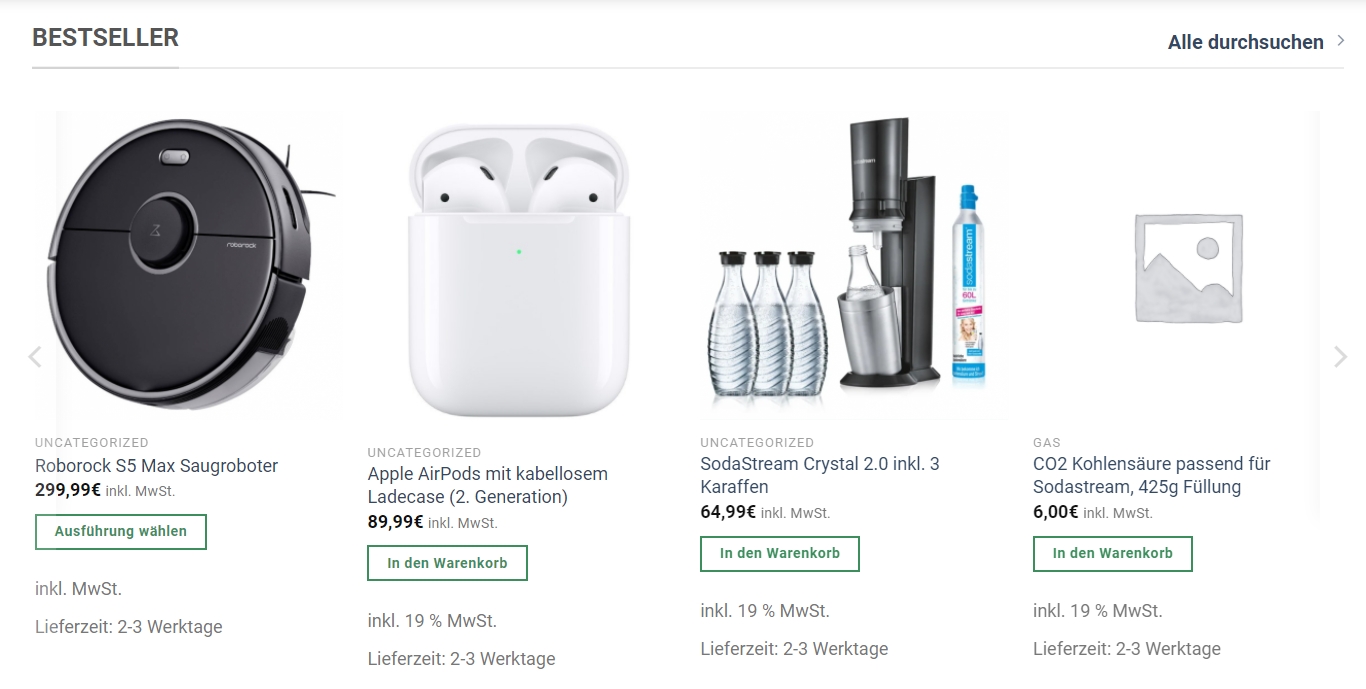The image size is (1366, 689).
Task: Open Roborock S5 Max Saugroboter title
Action: [156, 466]
